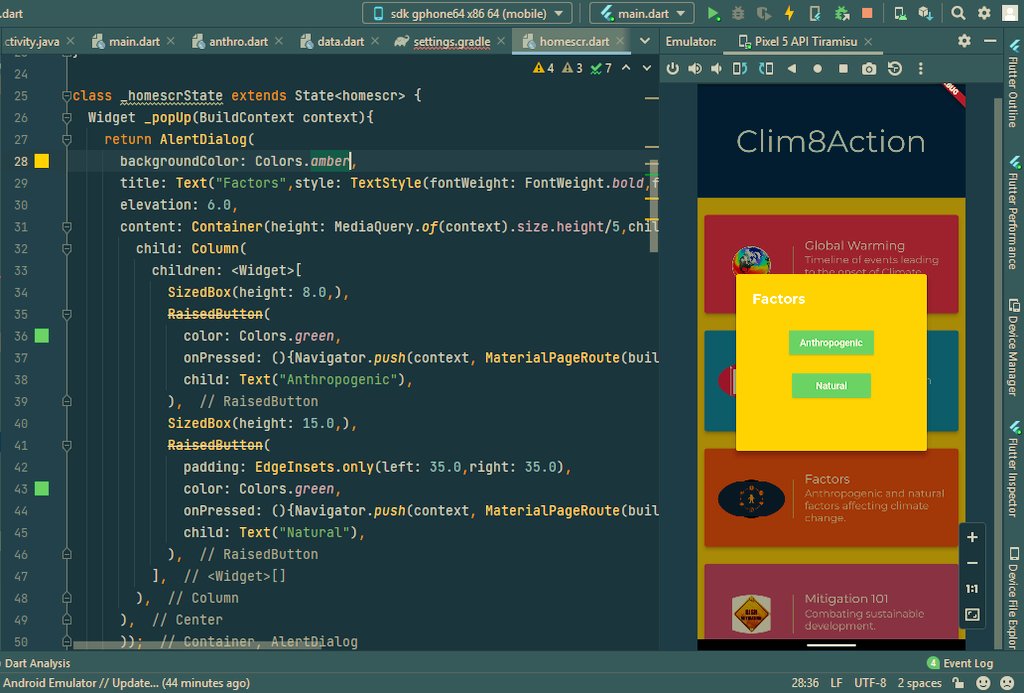Viewport: 1024px width, 693px height.
Task: Zoom out emulator minus button
Action: click(972, 563)
